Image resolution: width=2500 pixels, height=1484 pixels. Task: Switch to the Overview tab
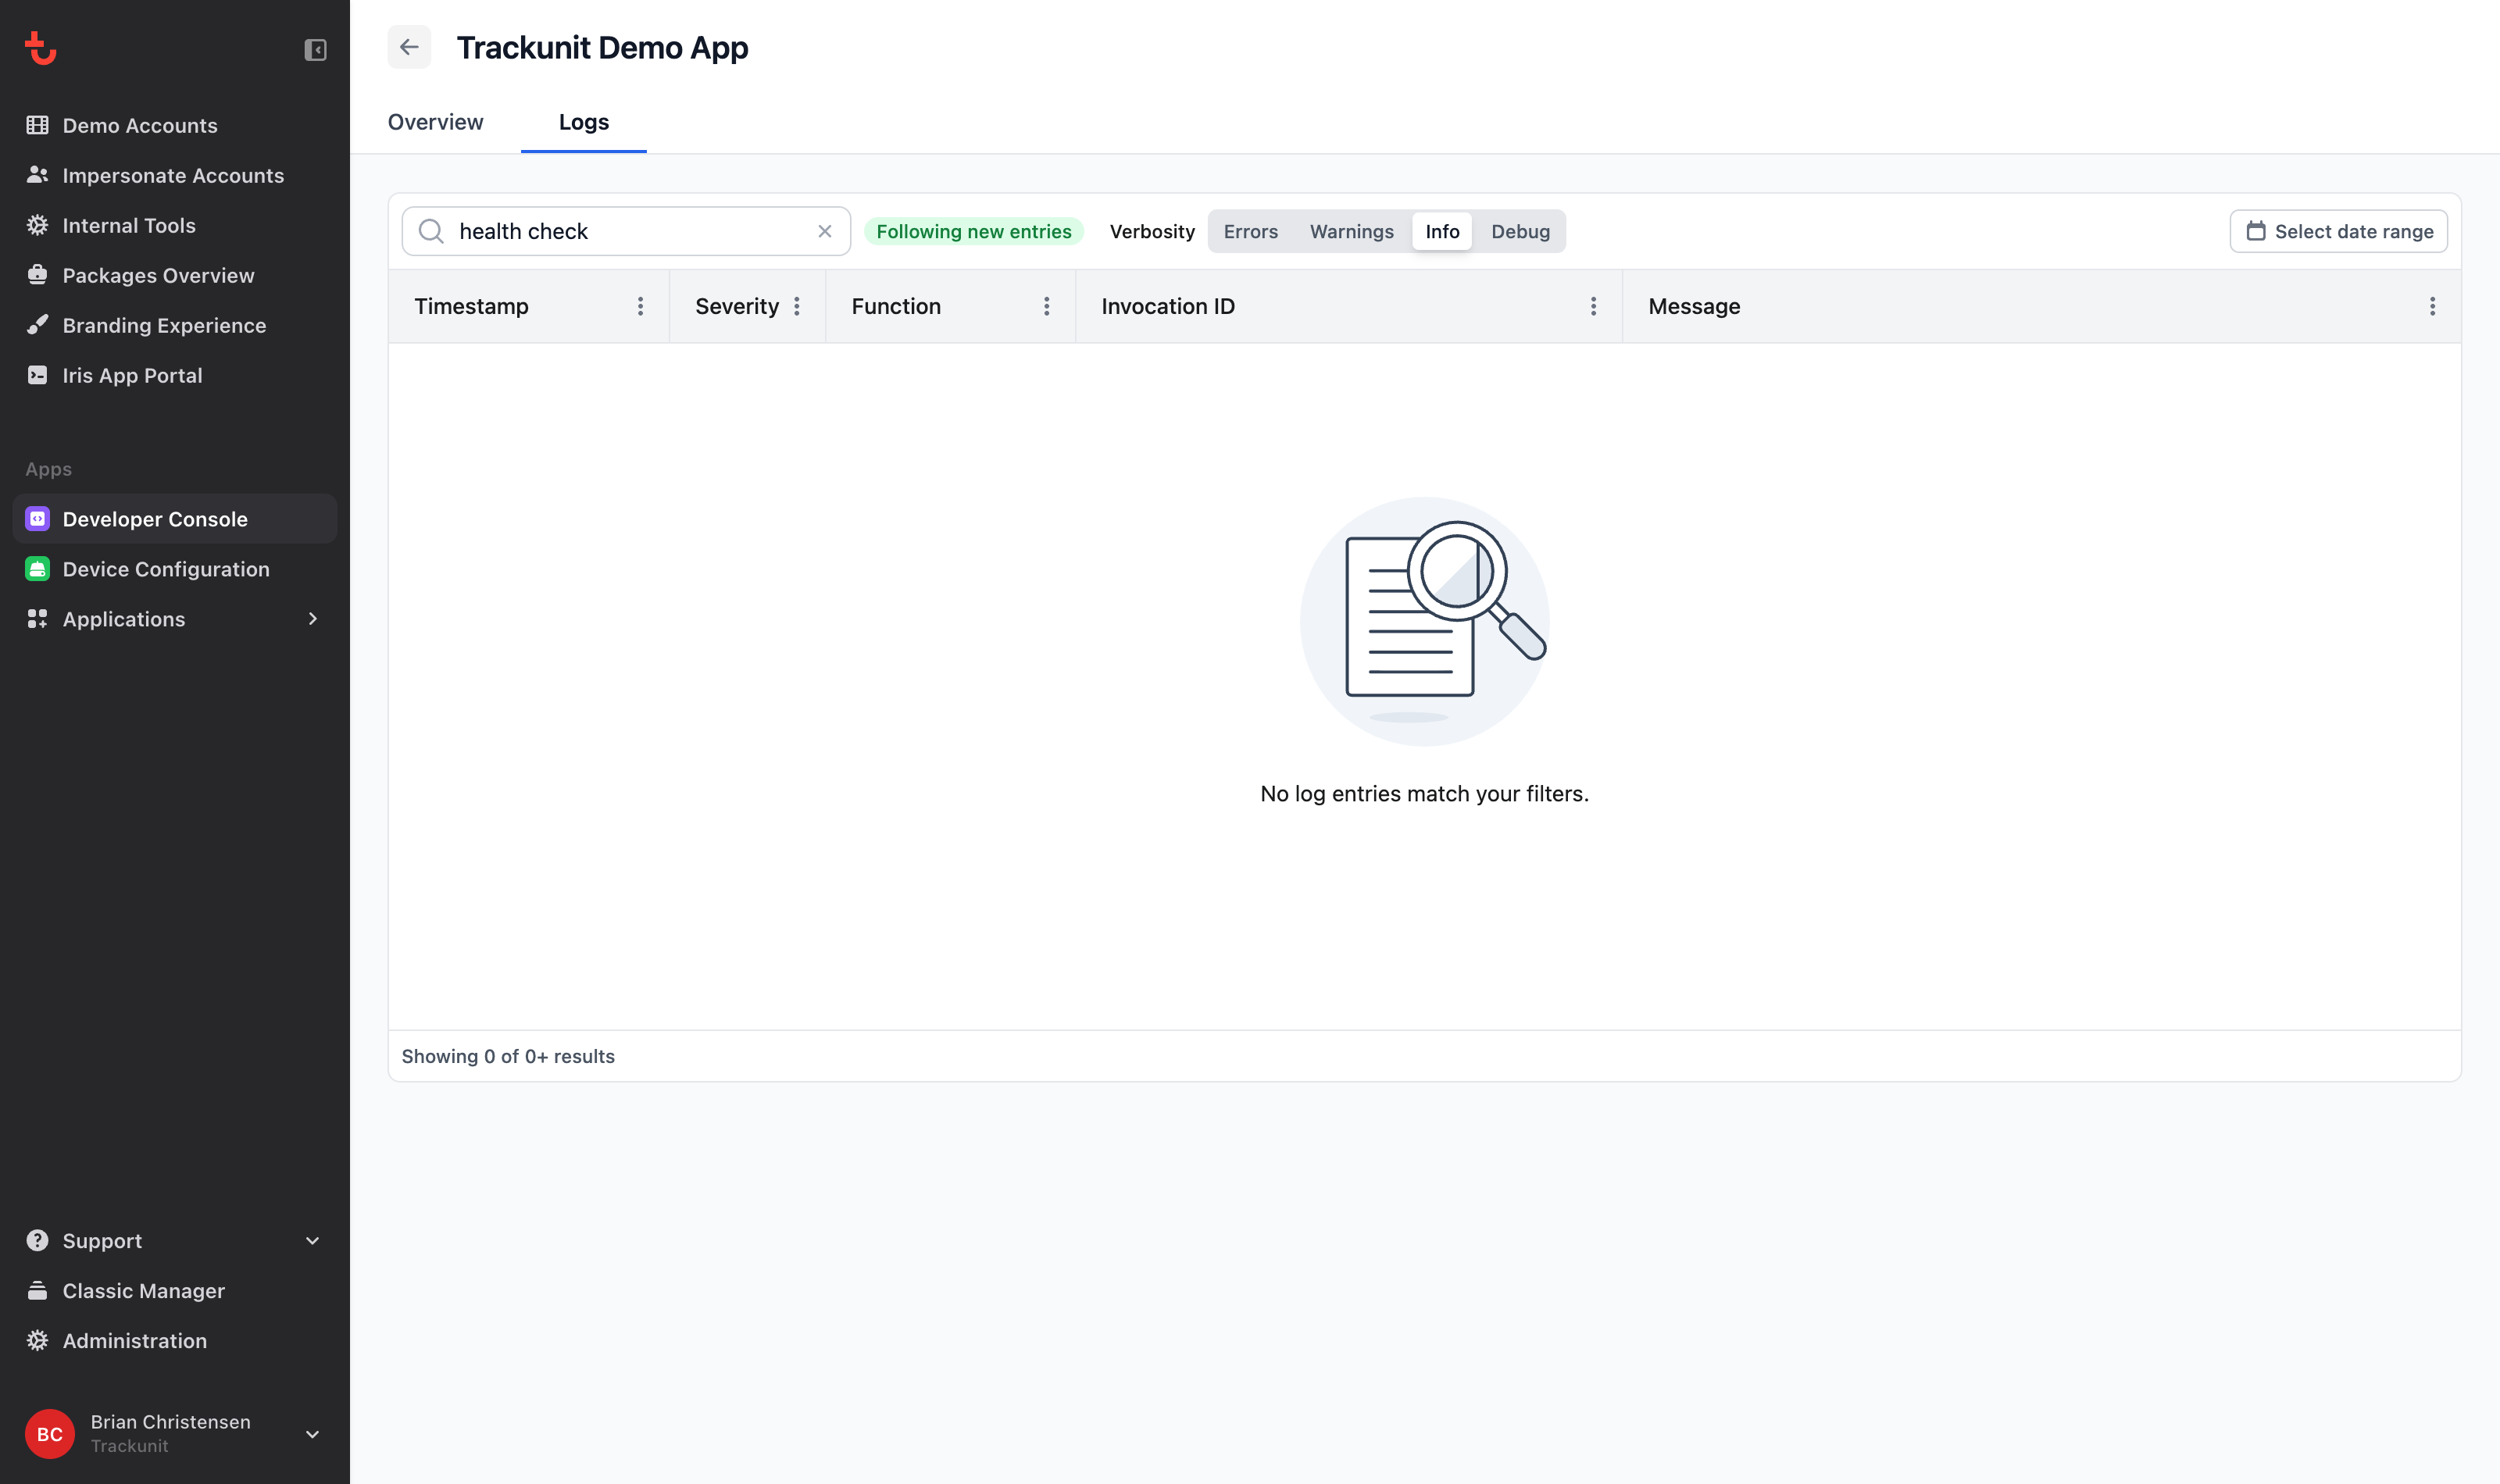point(435,122)
